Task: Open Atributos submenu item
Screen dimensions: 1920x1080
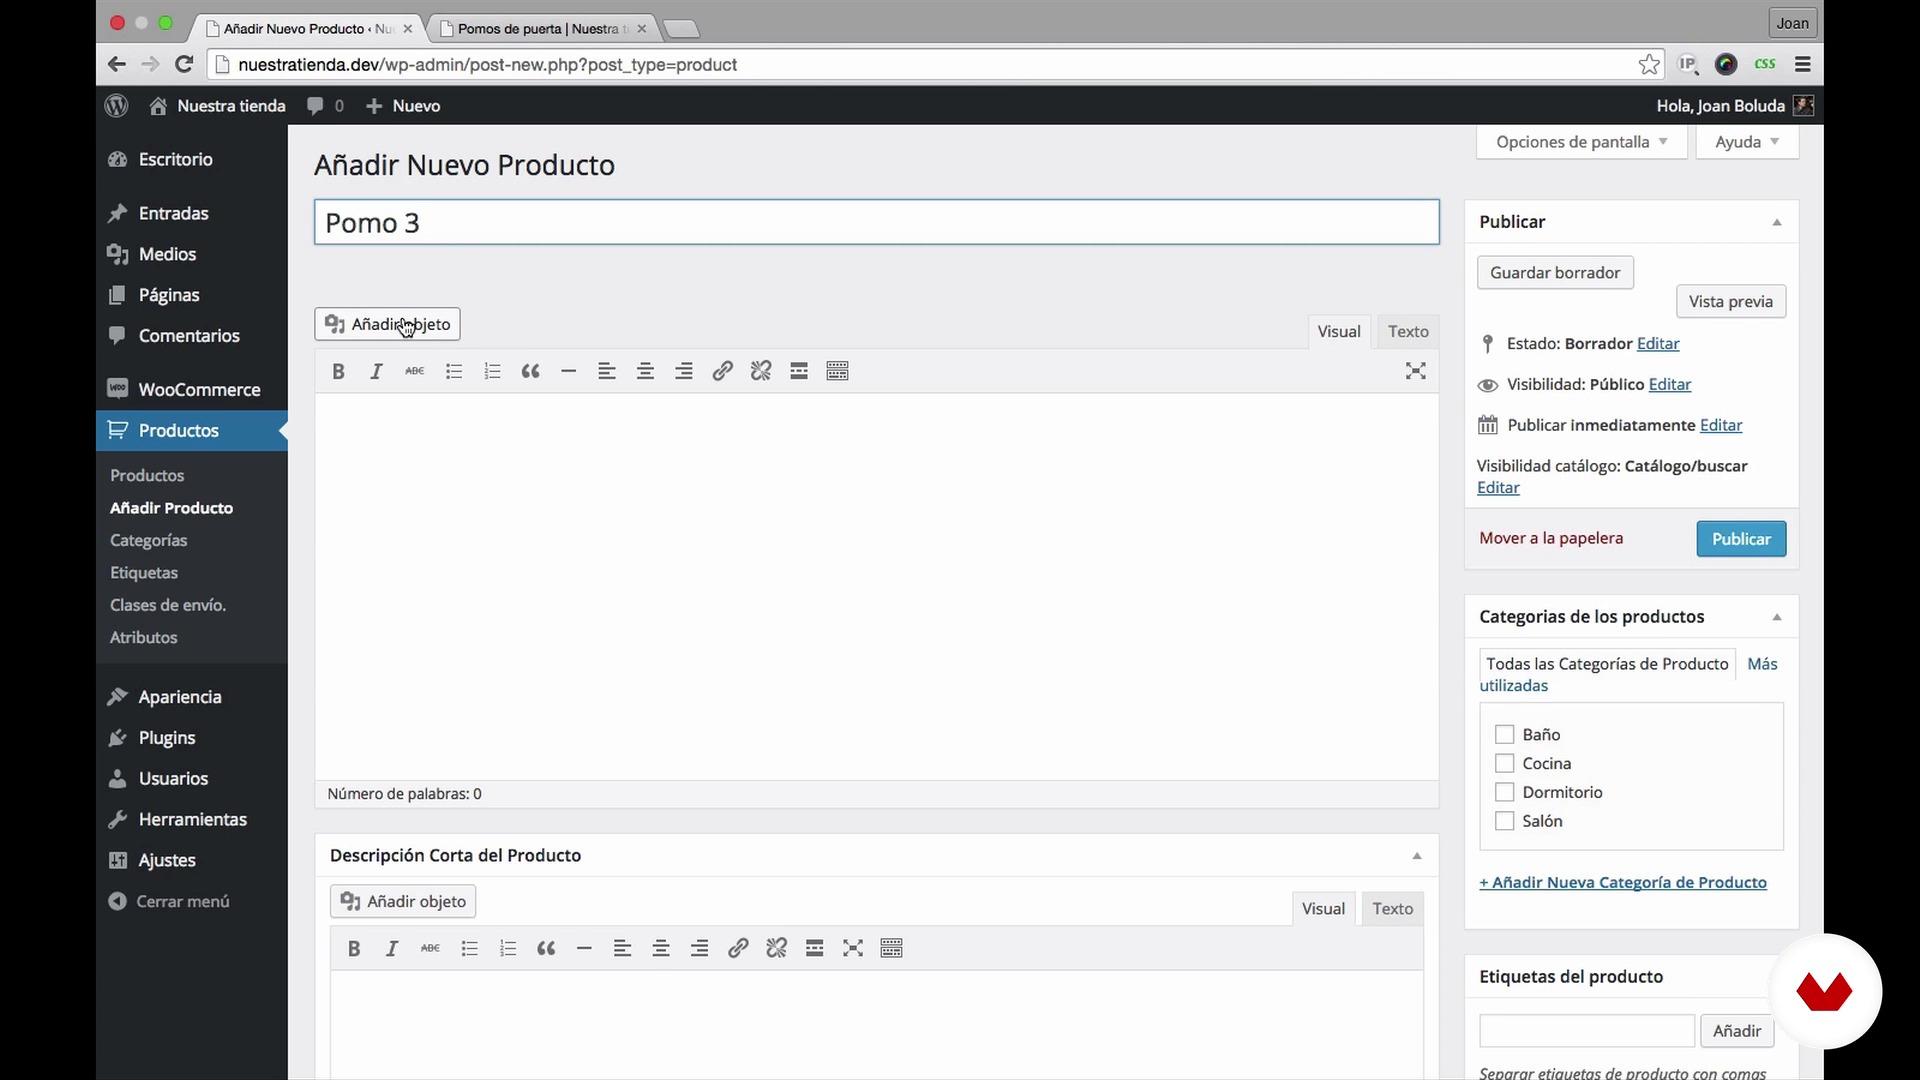Action: 143,637
